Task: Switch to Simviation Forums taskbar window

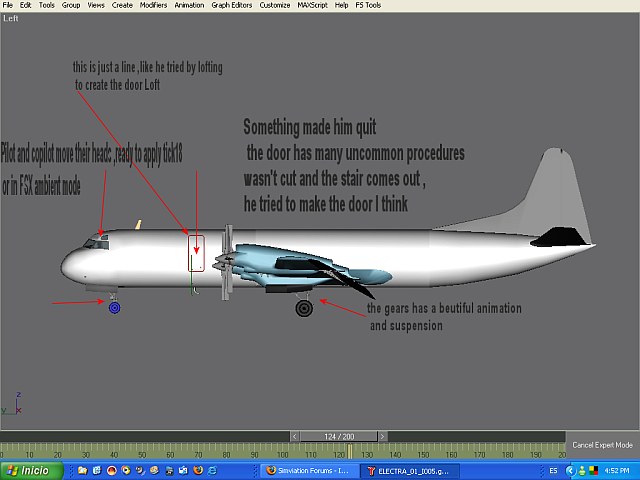Action: pos(306,470)
